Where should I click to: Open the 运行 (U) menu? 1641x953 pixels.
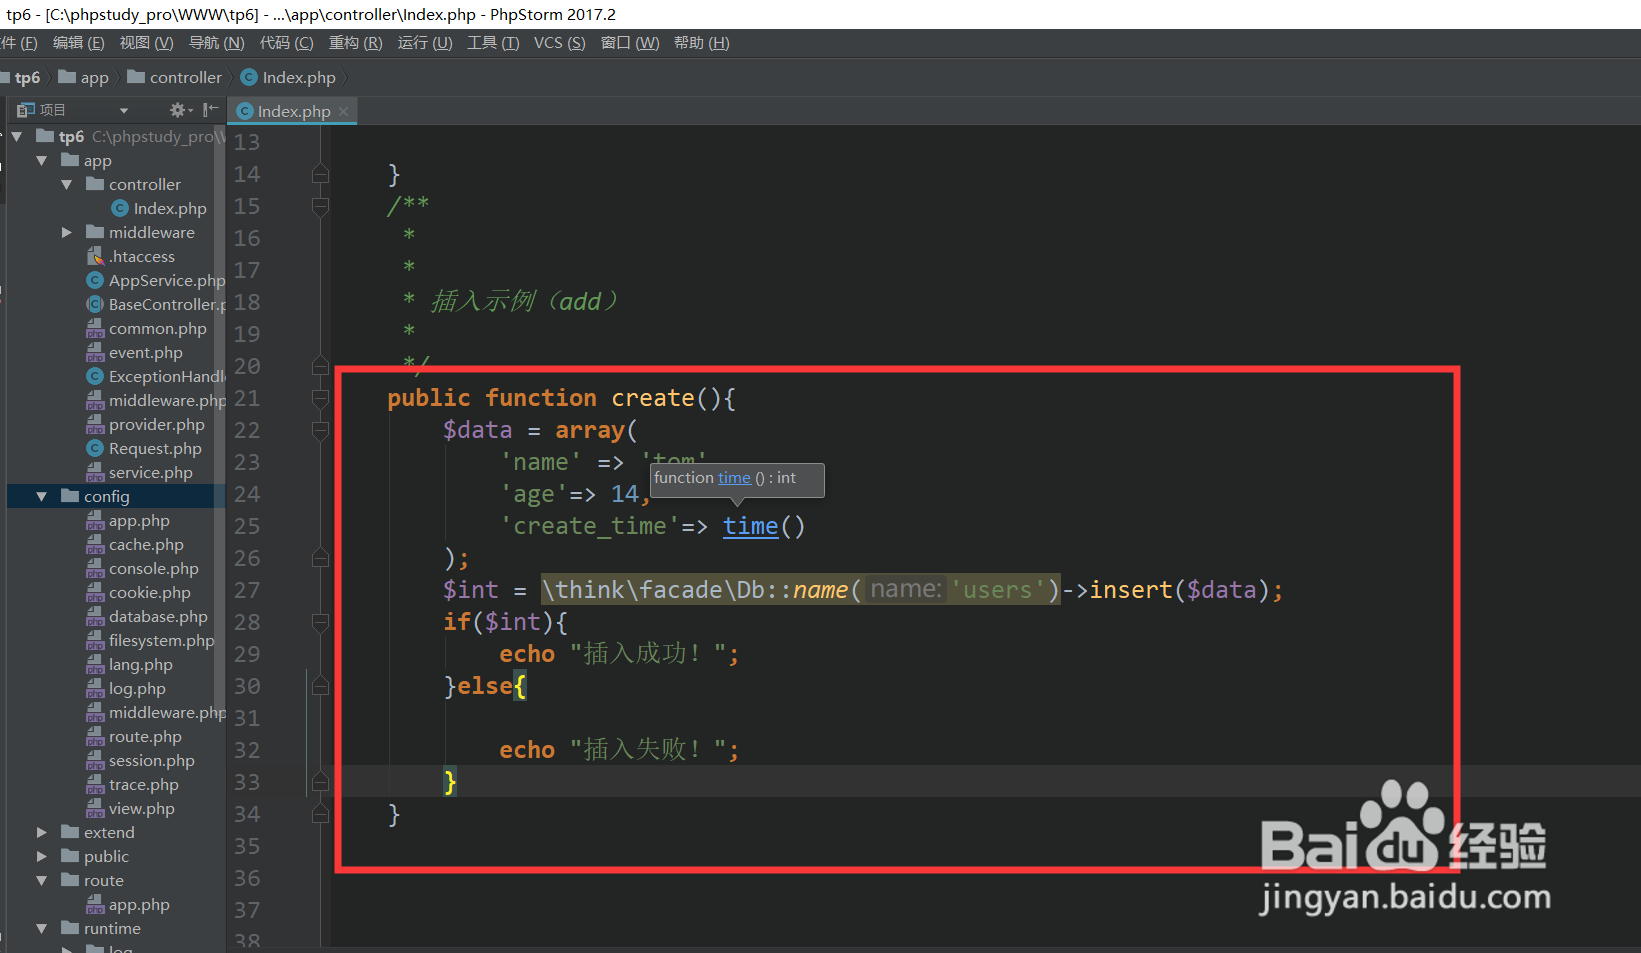click(x=425, y=43)
